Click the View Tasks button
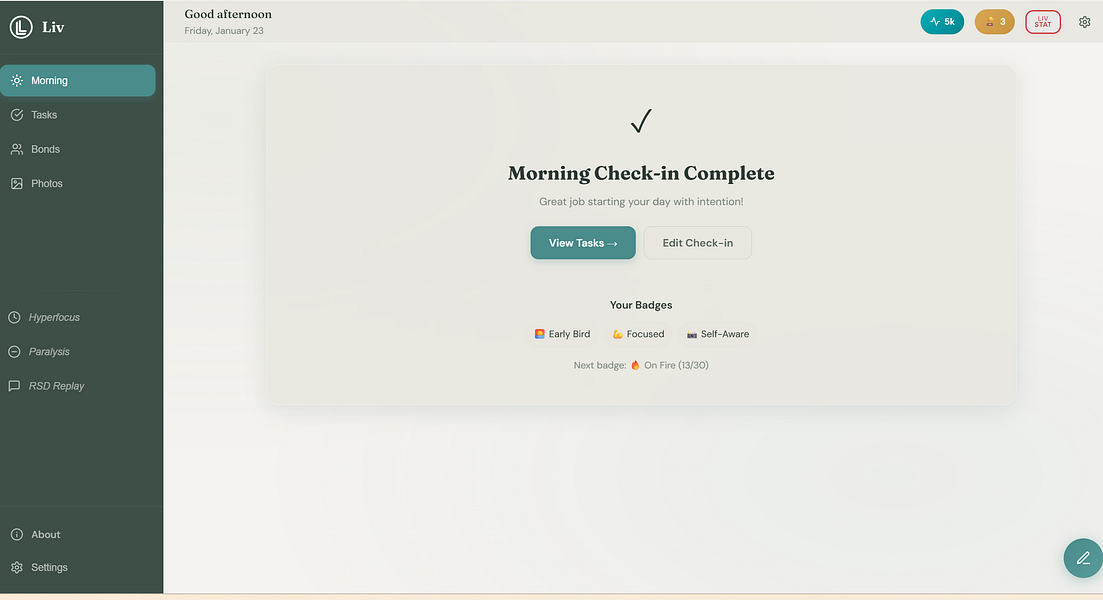 (583, 243)
